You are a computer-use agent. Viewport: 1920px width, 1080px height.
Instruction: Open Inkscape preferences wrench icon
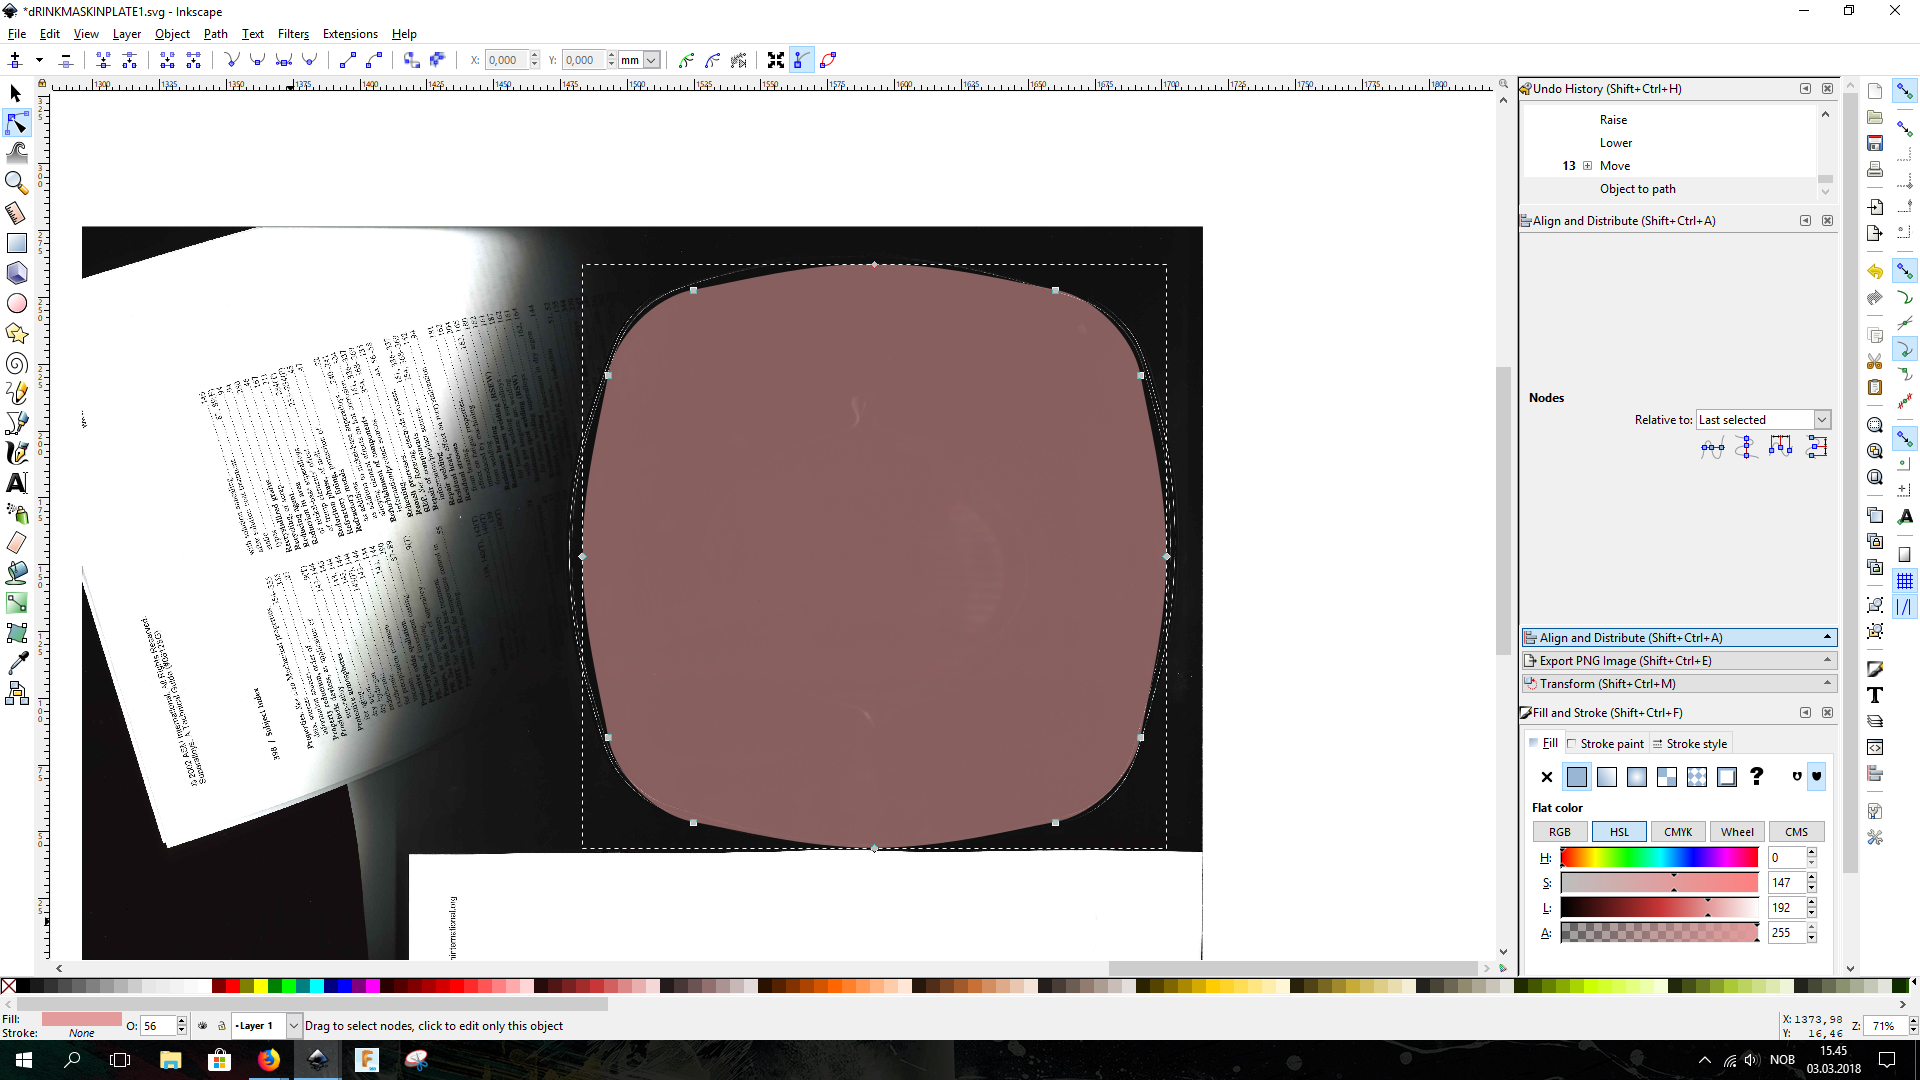(1875, 837)
